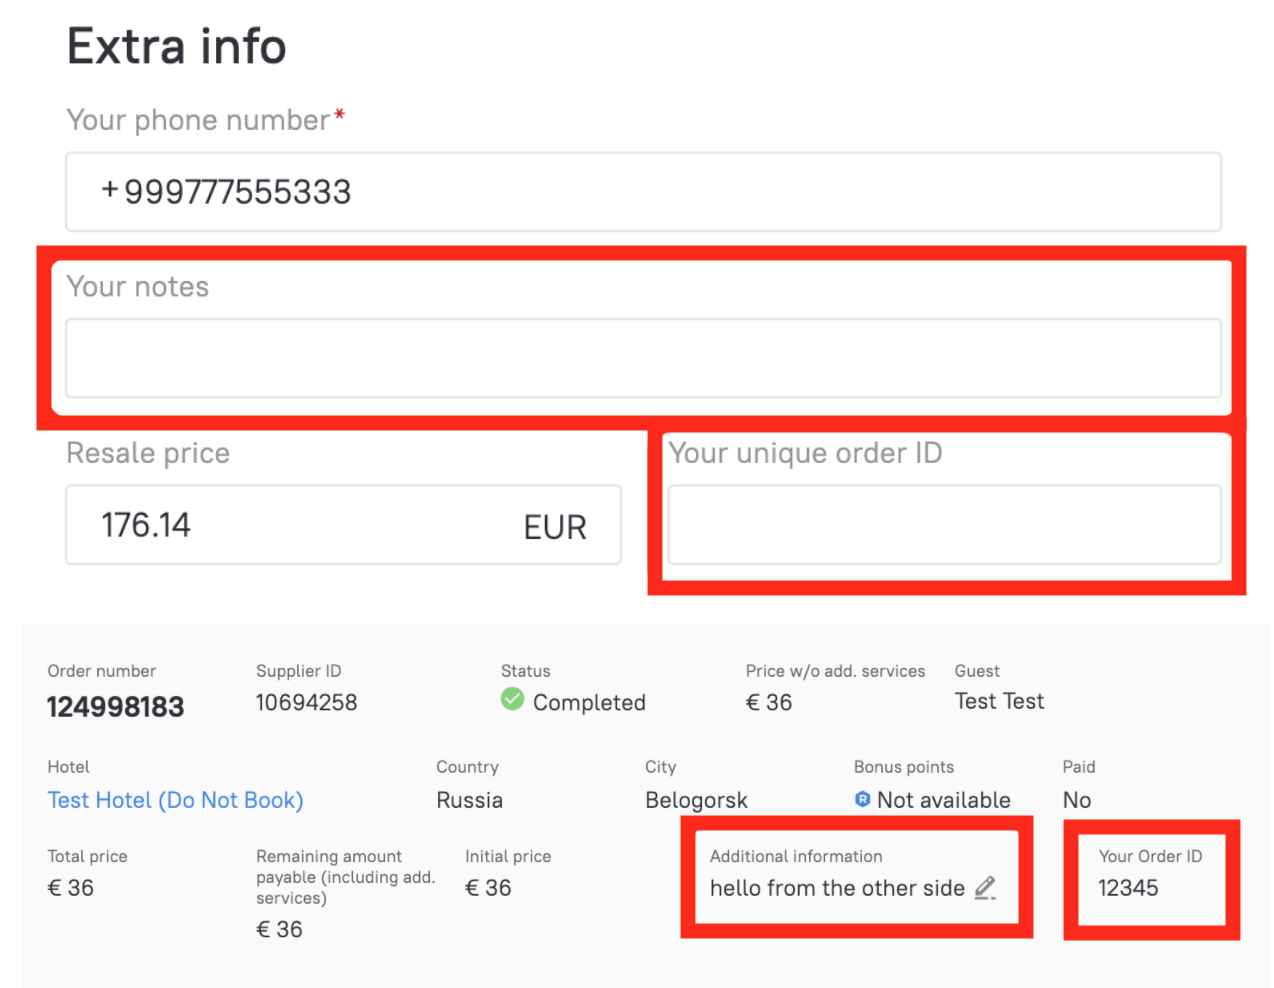Click the country value Russia
1274x988 pixels.
pos(469,800)
